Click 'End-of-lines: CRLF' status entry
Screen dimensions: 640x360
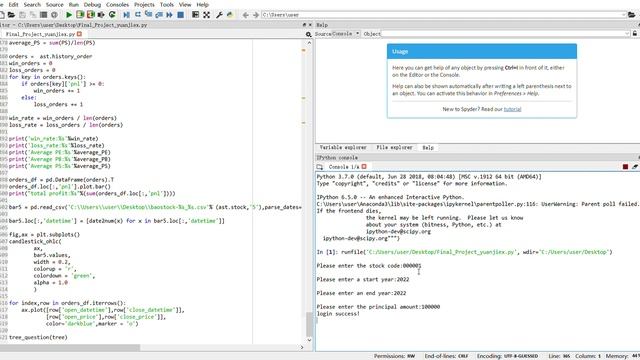point(446,356)
